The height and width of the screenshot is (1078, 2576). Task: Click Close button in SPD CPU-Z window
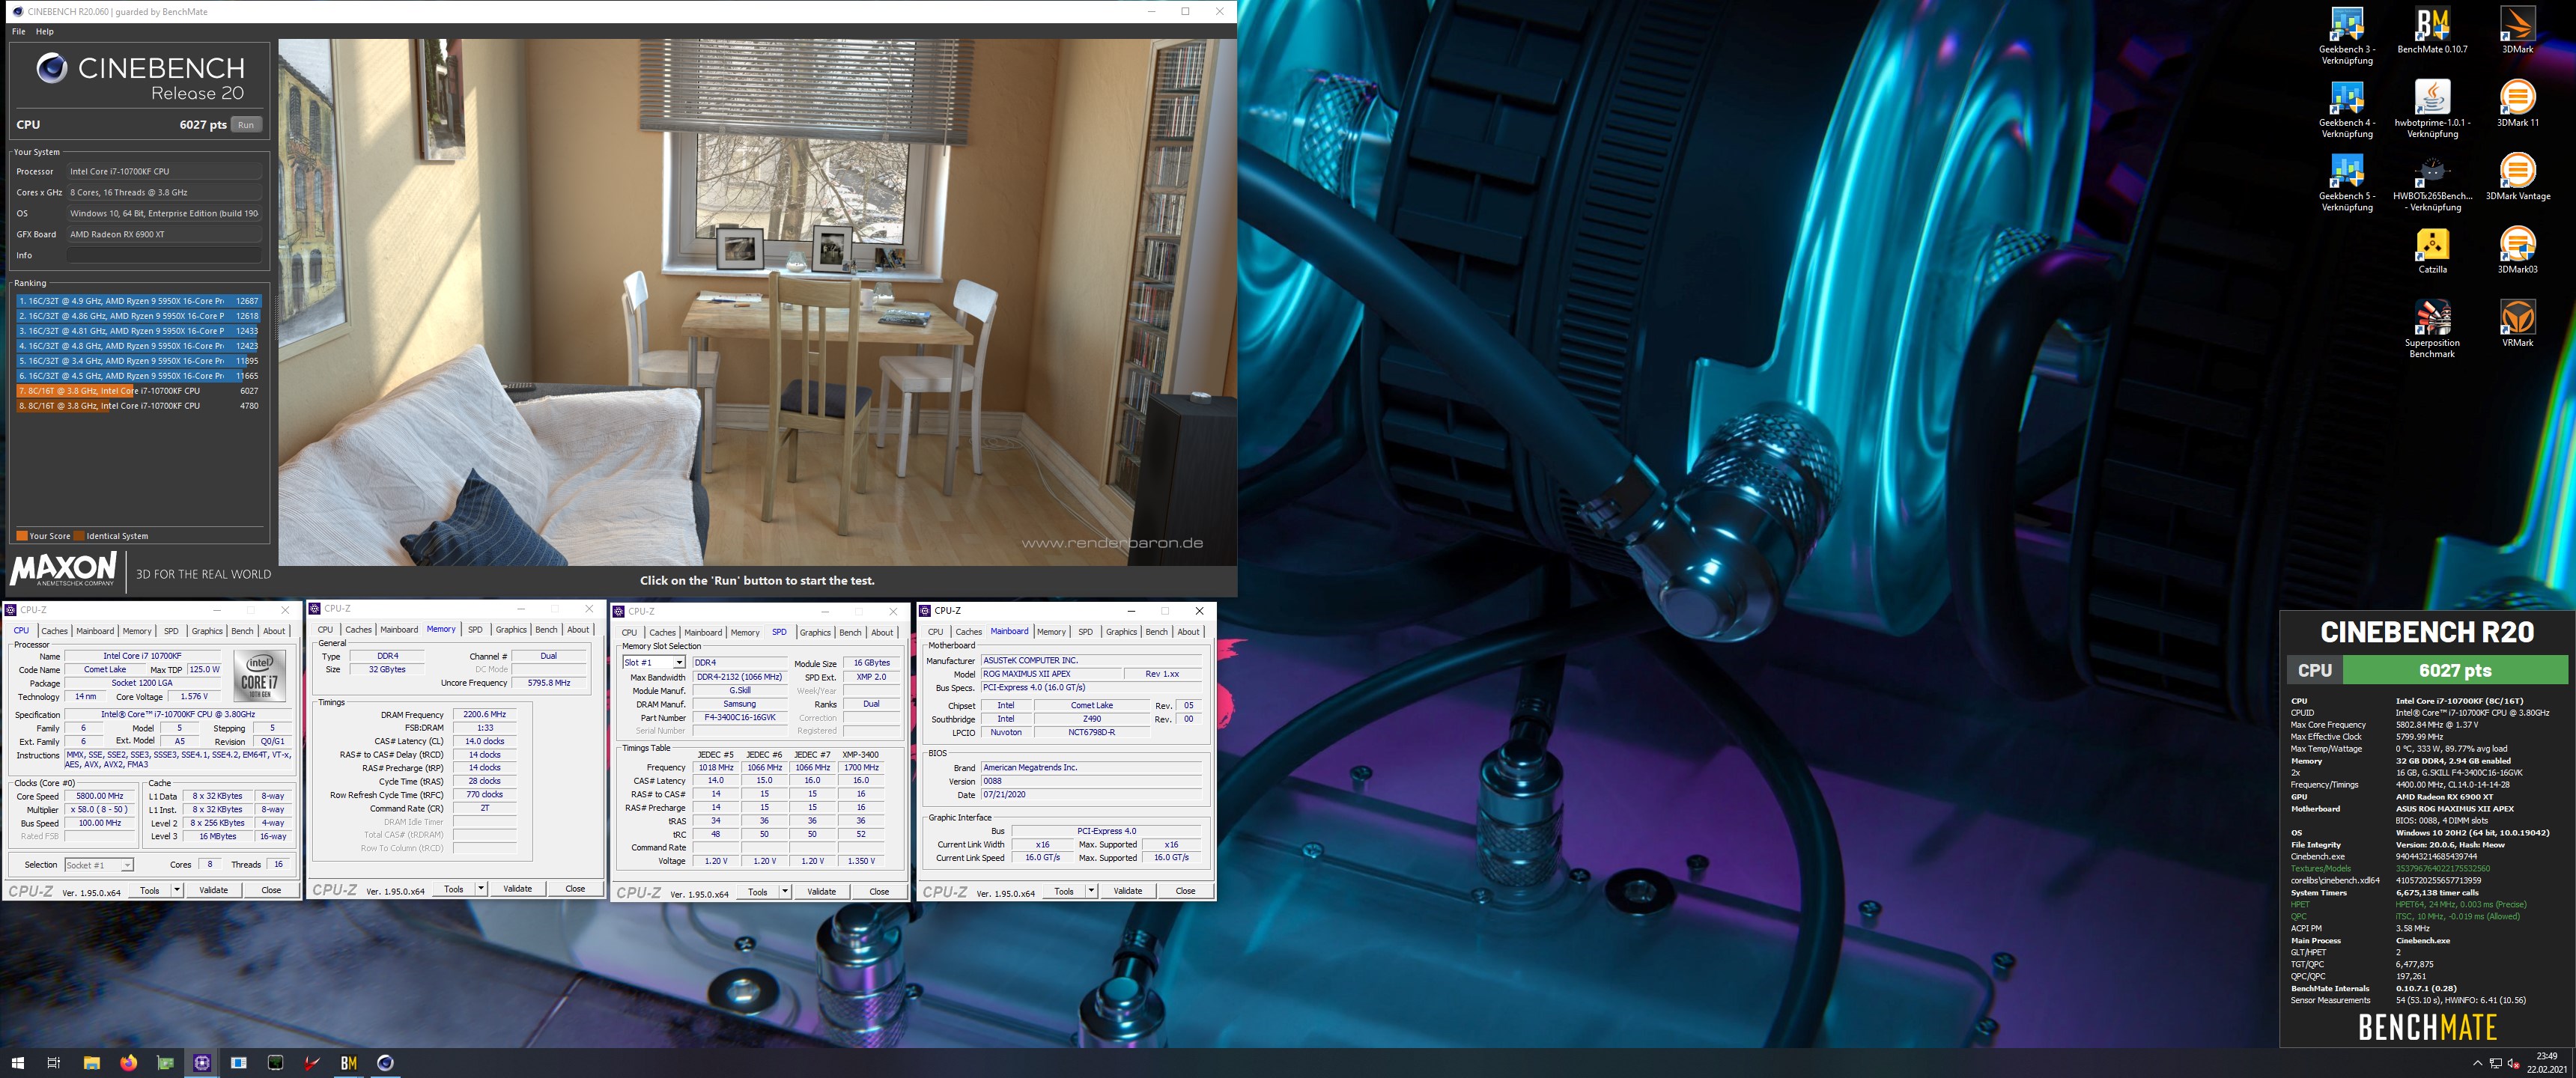pyautogui.click(x=879, y=891)
